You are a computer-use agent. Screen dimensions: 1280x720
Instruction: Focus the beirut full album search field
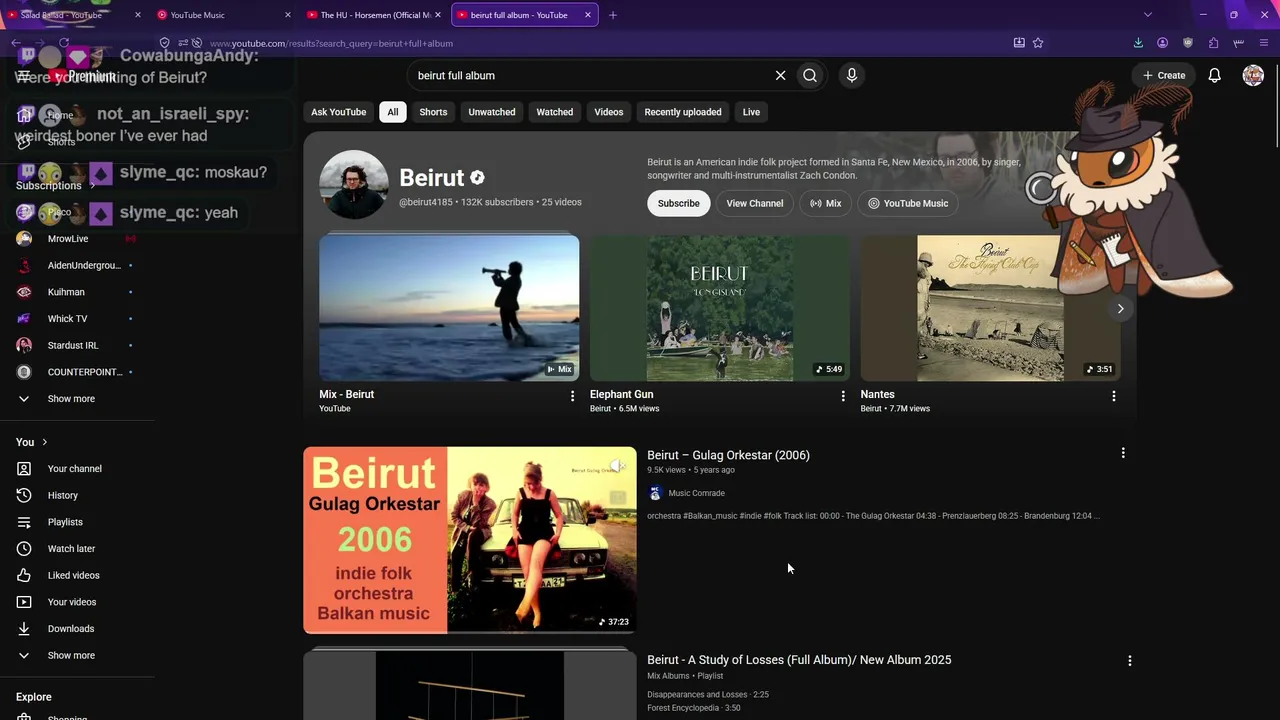click(590, 75)
